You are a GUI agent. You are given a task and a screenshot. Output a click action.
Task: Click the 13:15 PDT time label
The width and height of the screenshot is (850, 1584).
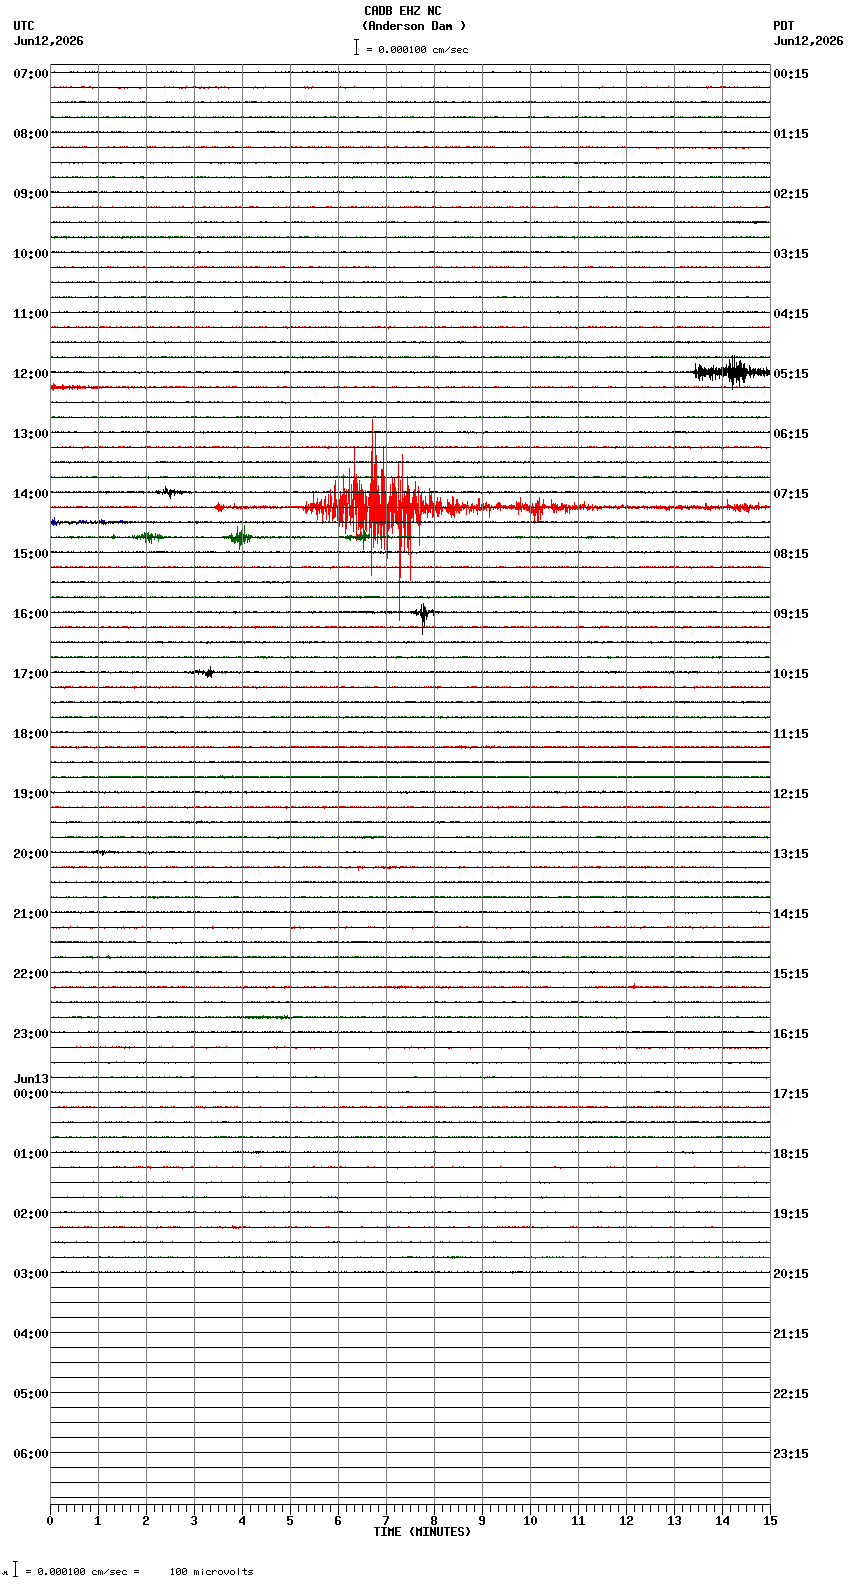(x=791, y=854)
